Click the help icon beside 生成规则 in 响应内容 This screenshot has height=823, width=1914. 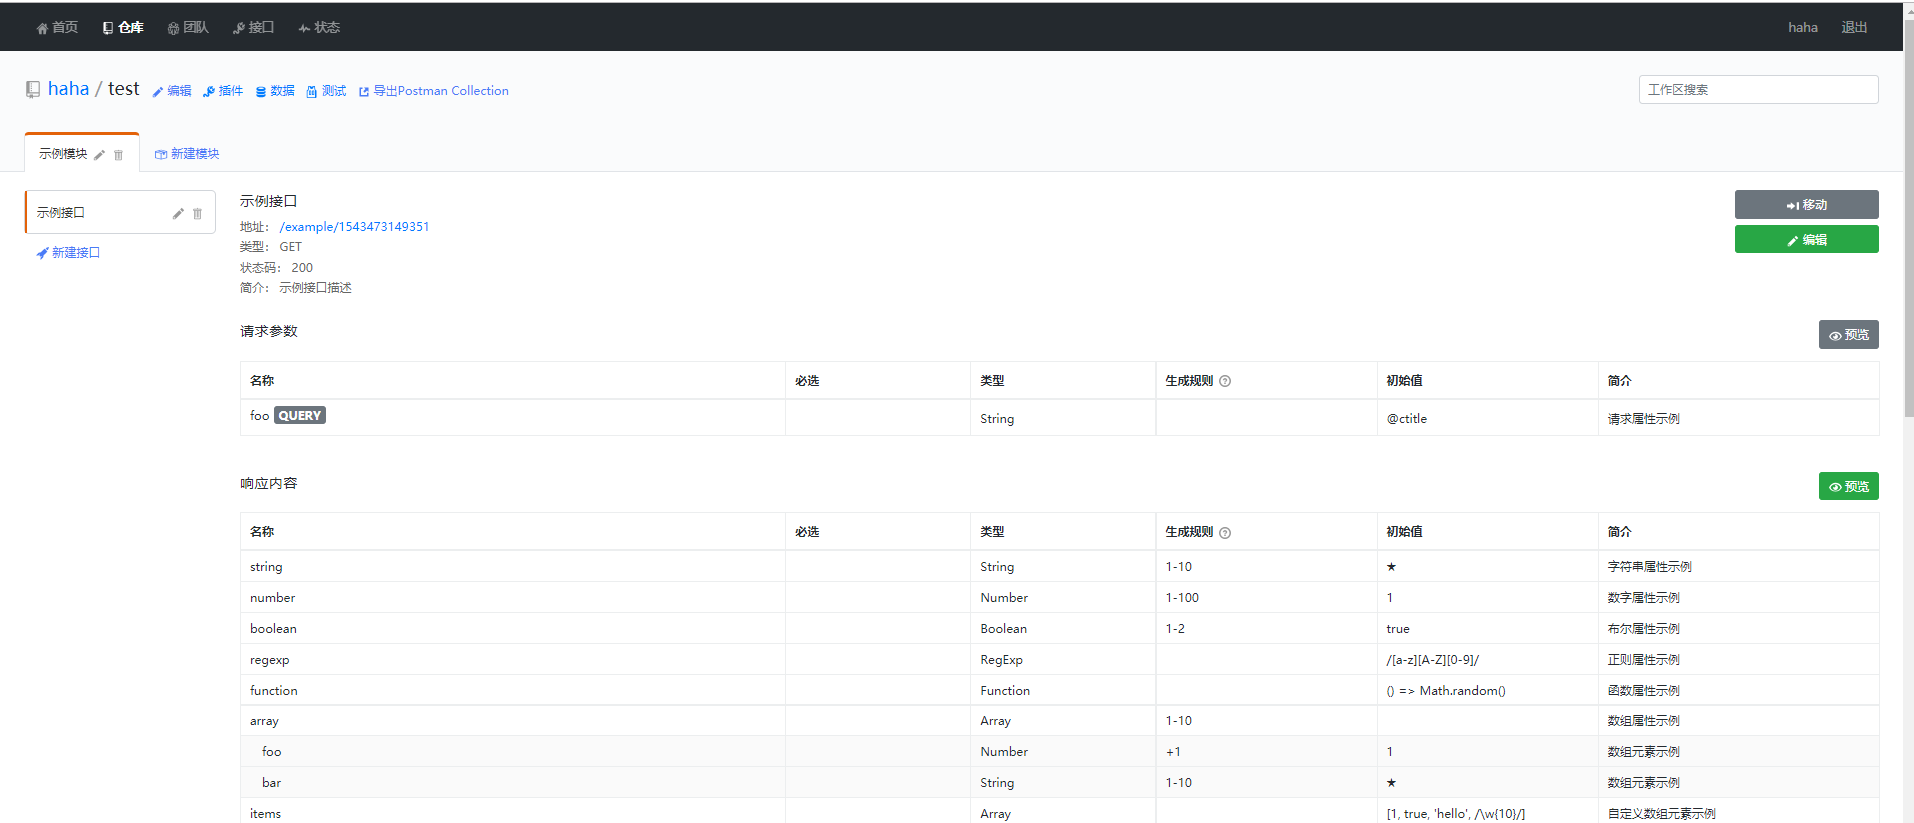pyautogui.click(x=1225, y=533)
